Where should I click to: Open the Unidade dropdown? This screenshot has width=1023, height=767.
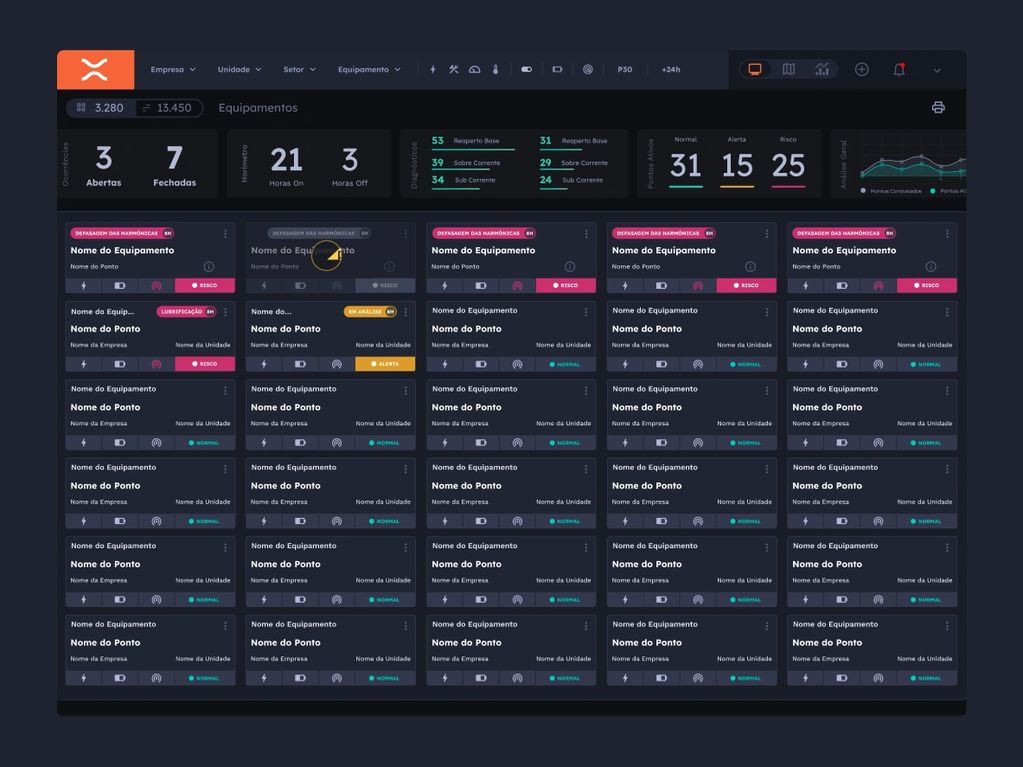tap(239, 70)
